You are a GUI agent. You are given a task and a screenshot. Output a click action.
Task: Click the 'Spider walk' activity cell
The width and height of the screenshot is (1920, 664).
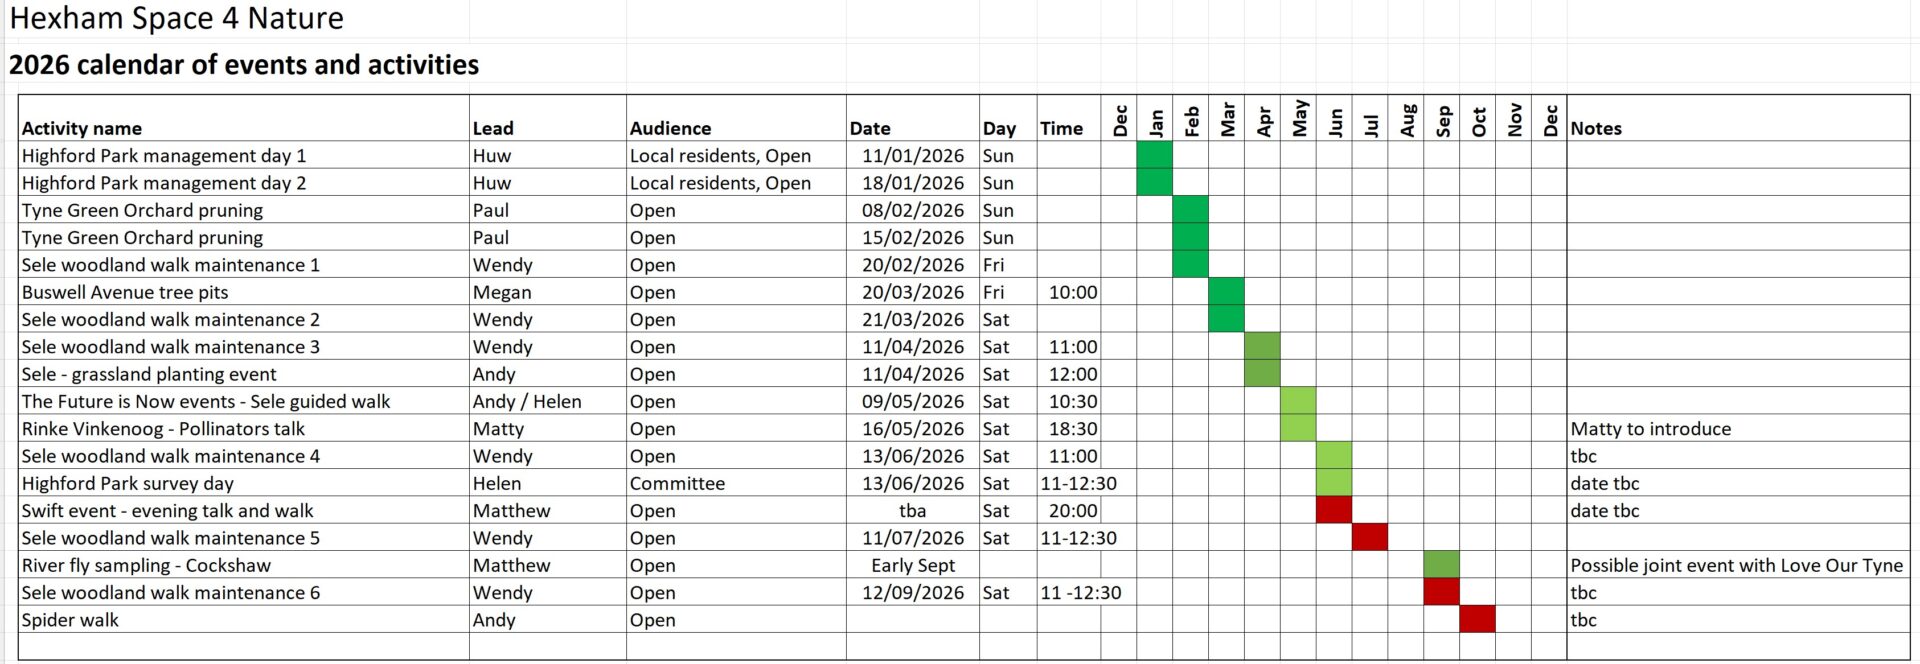pyautogui.click(x=244, y=619)
